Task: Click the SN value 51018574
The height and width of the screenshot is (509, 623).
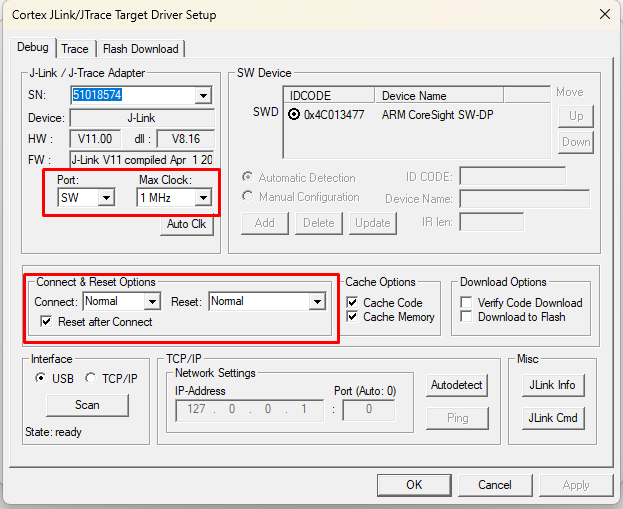Action: [x=97, y=95]
